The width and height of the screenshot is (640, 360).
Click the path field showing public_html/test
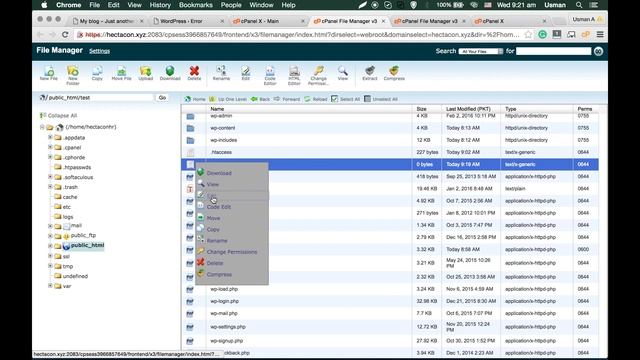click(100, 98)
